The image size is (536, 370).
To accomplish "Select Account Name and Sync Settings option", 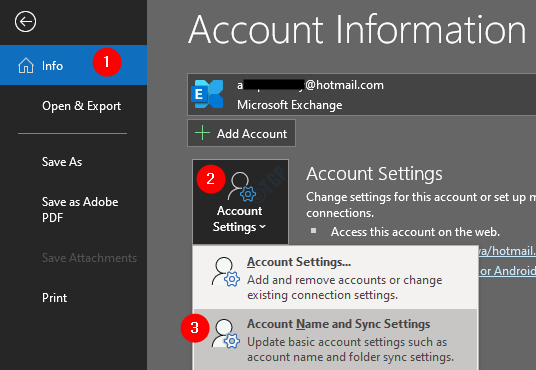I will [335, 340].
